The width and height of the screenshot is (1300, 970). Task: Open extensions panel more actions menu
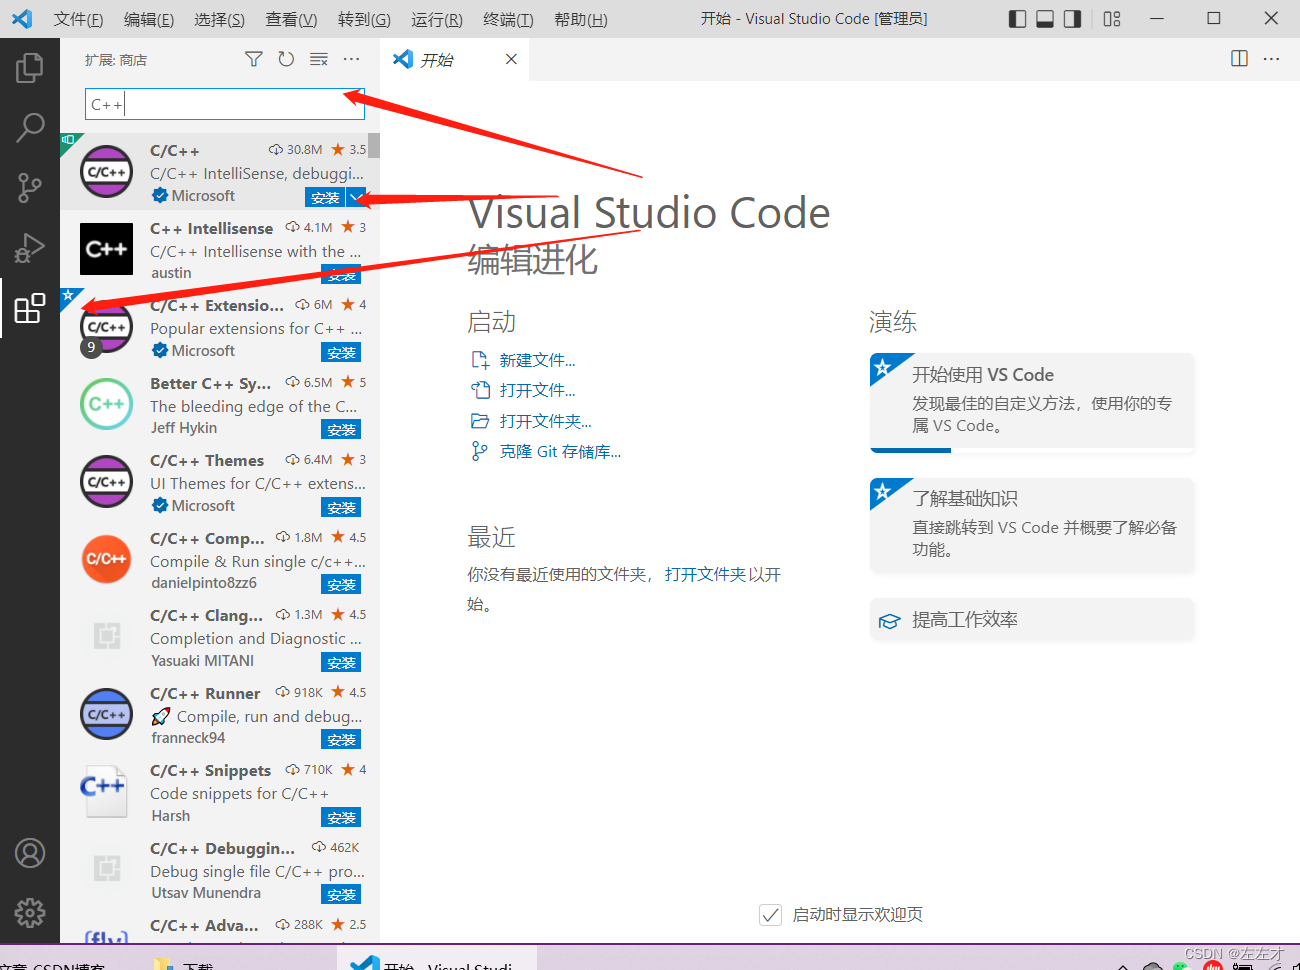pos(351,60)
